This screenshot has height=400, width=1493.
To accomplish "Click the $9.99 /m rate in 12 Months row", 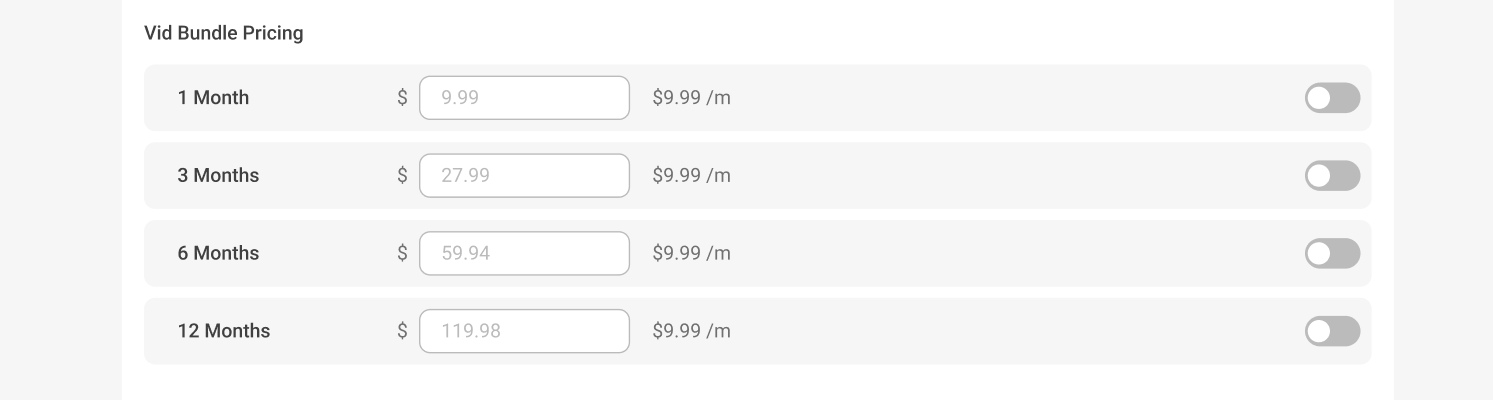I will coord(691,331).
